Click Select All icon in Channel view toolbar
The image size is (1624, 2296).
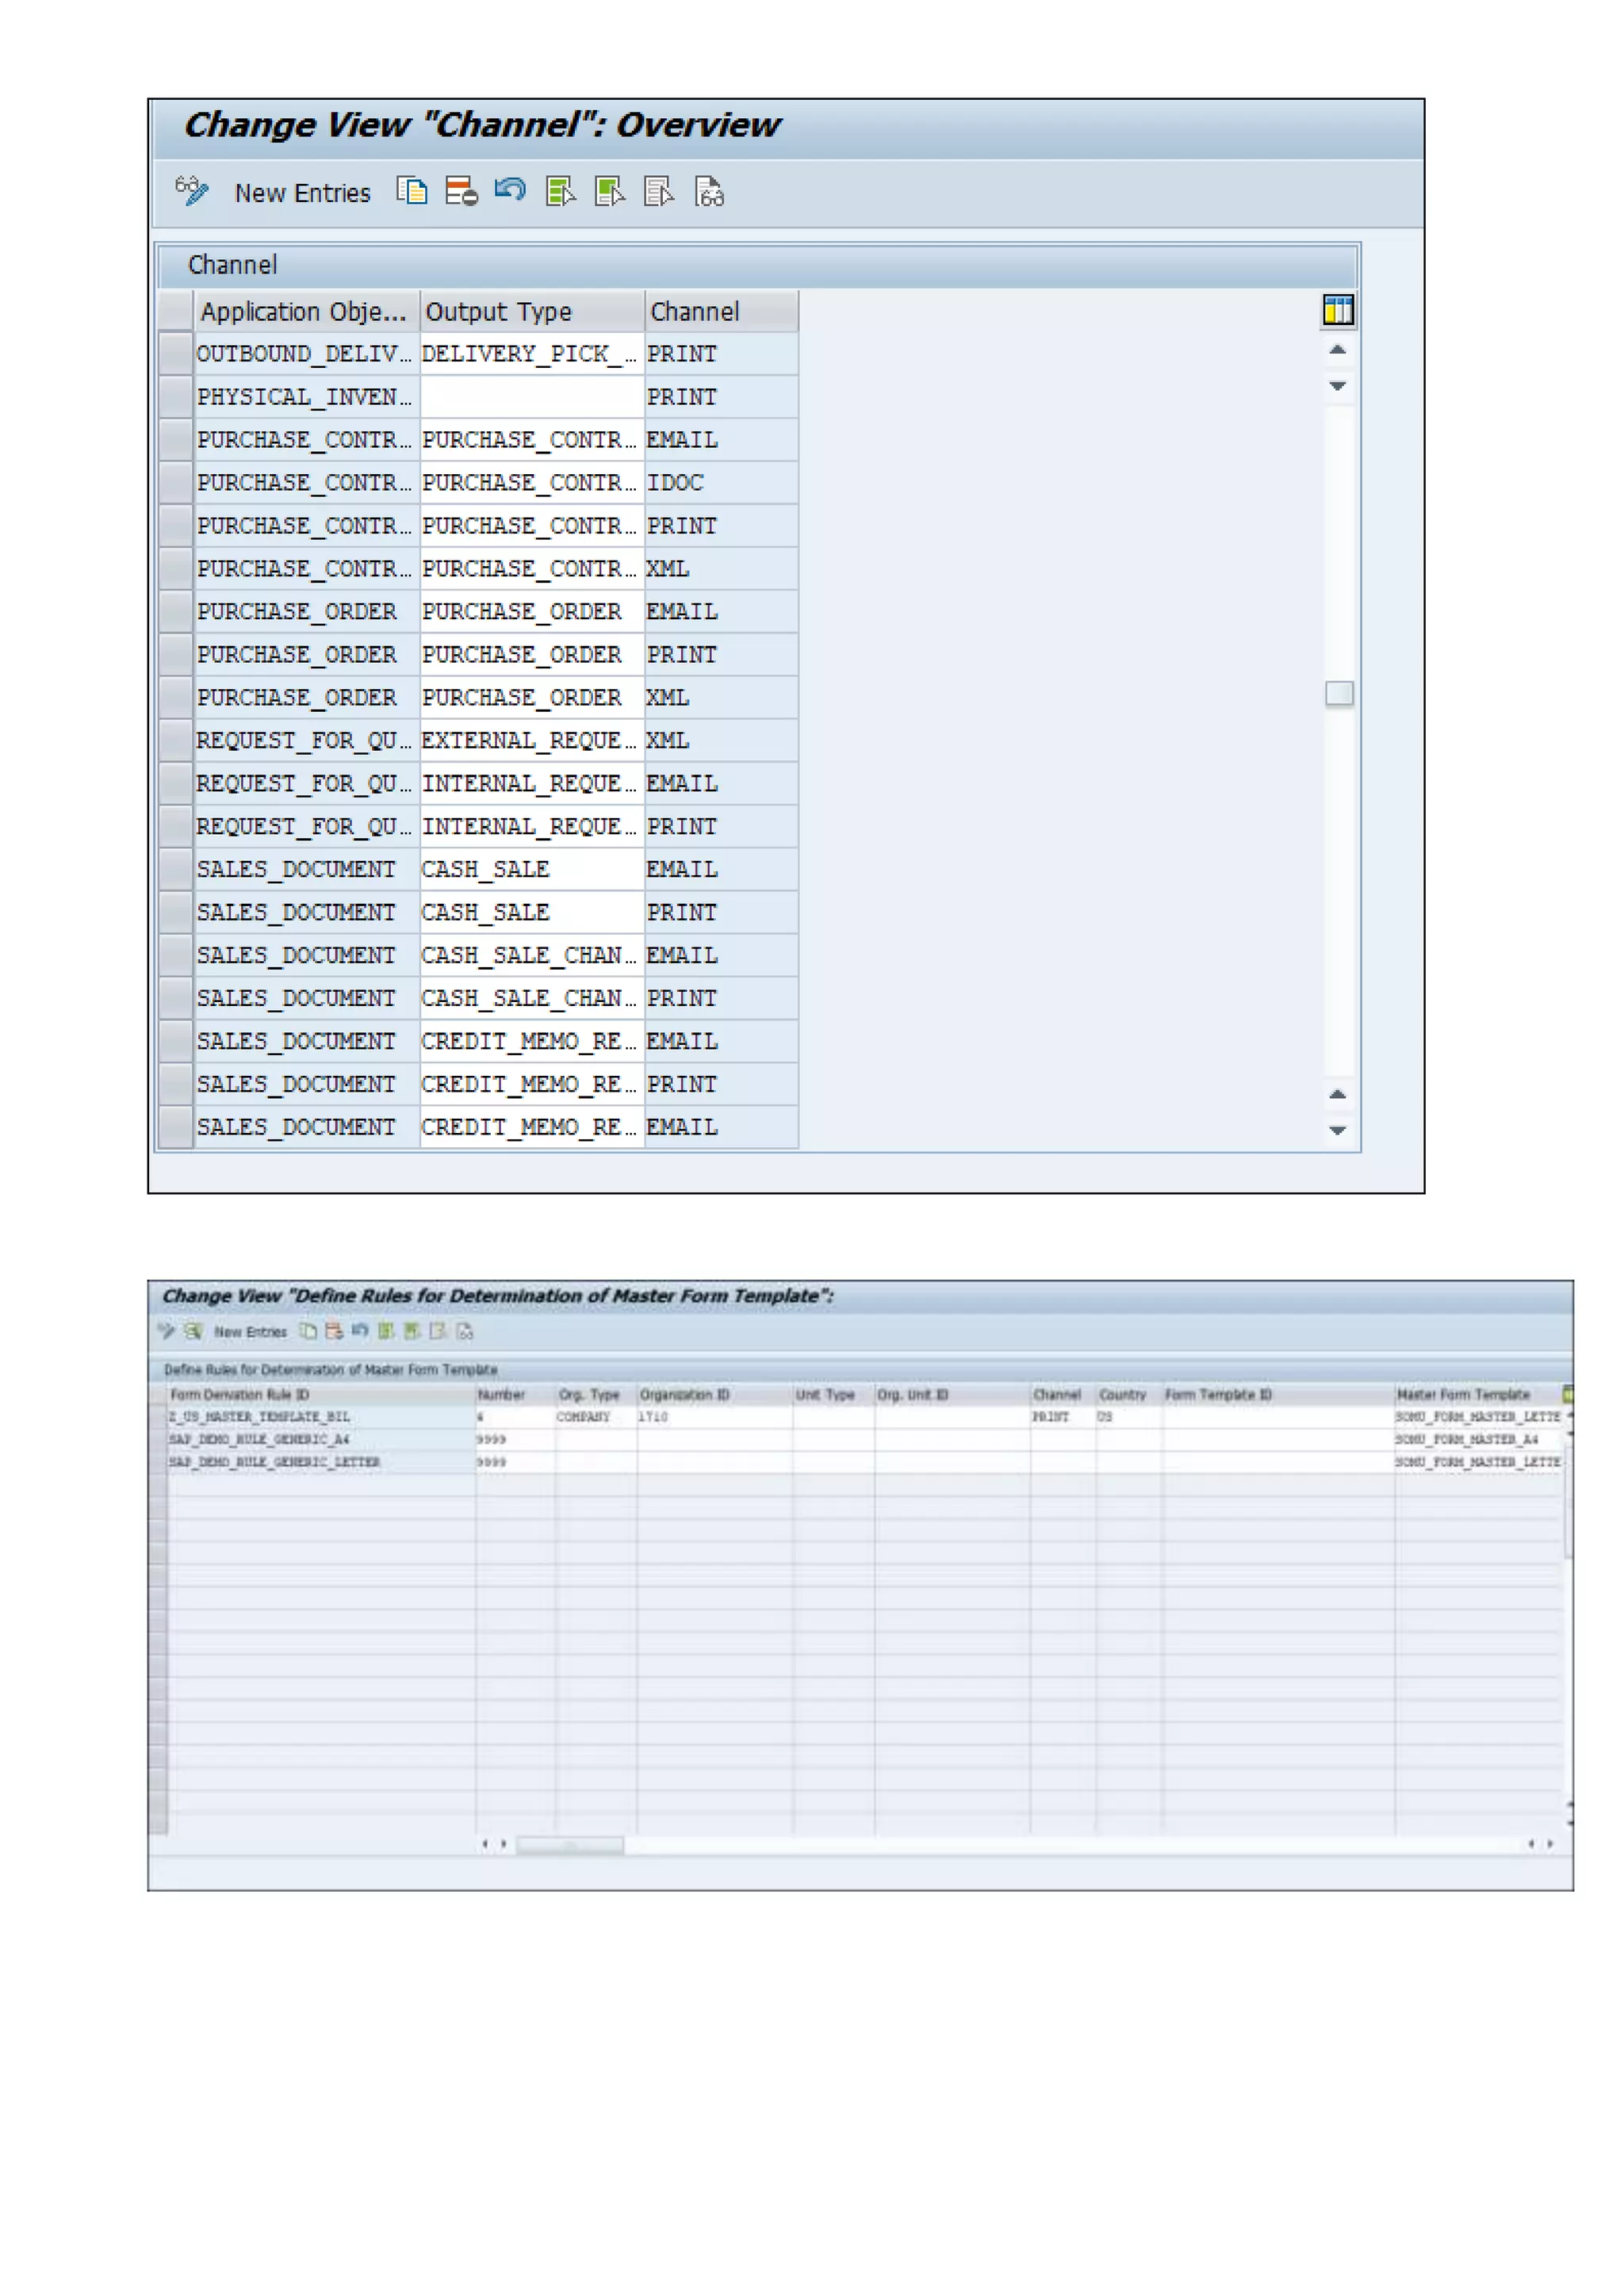click(x=560, y=190)
